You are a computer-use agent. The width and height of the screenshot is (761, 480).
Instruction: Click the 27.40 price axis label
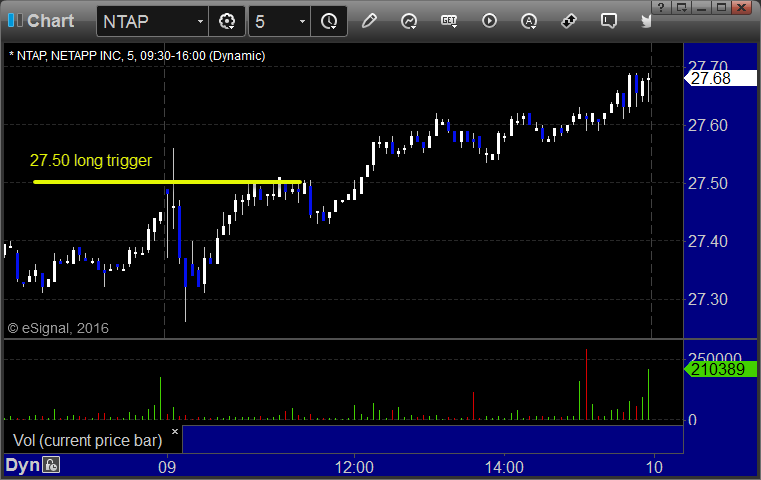pyautogui.click(x=708, y=241)
